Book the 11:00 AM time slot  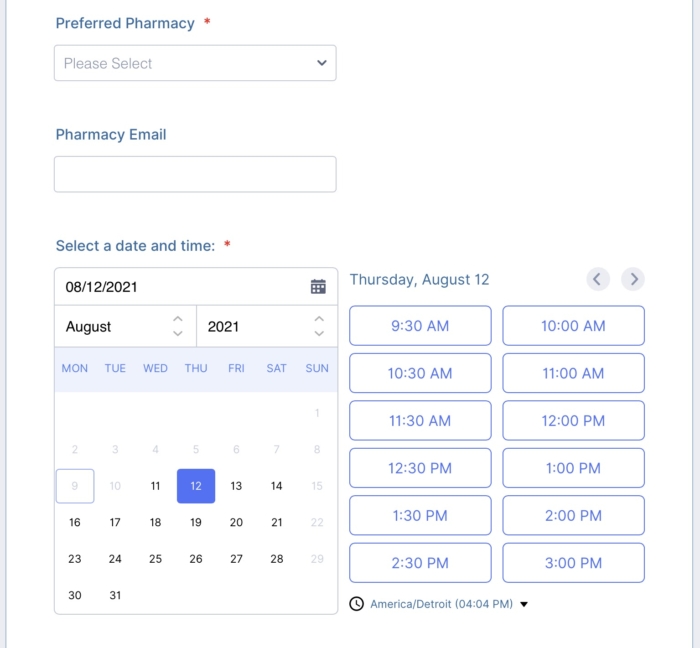[x=573, y=373]
